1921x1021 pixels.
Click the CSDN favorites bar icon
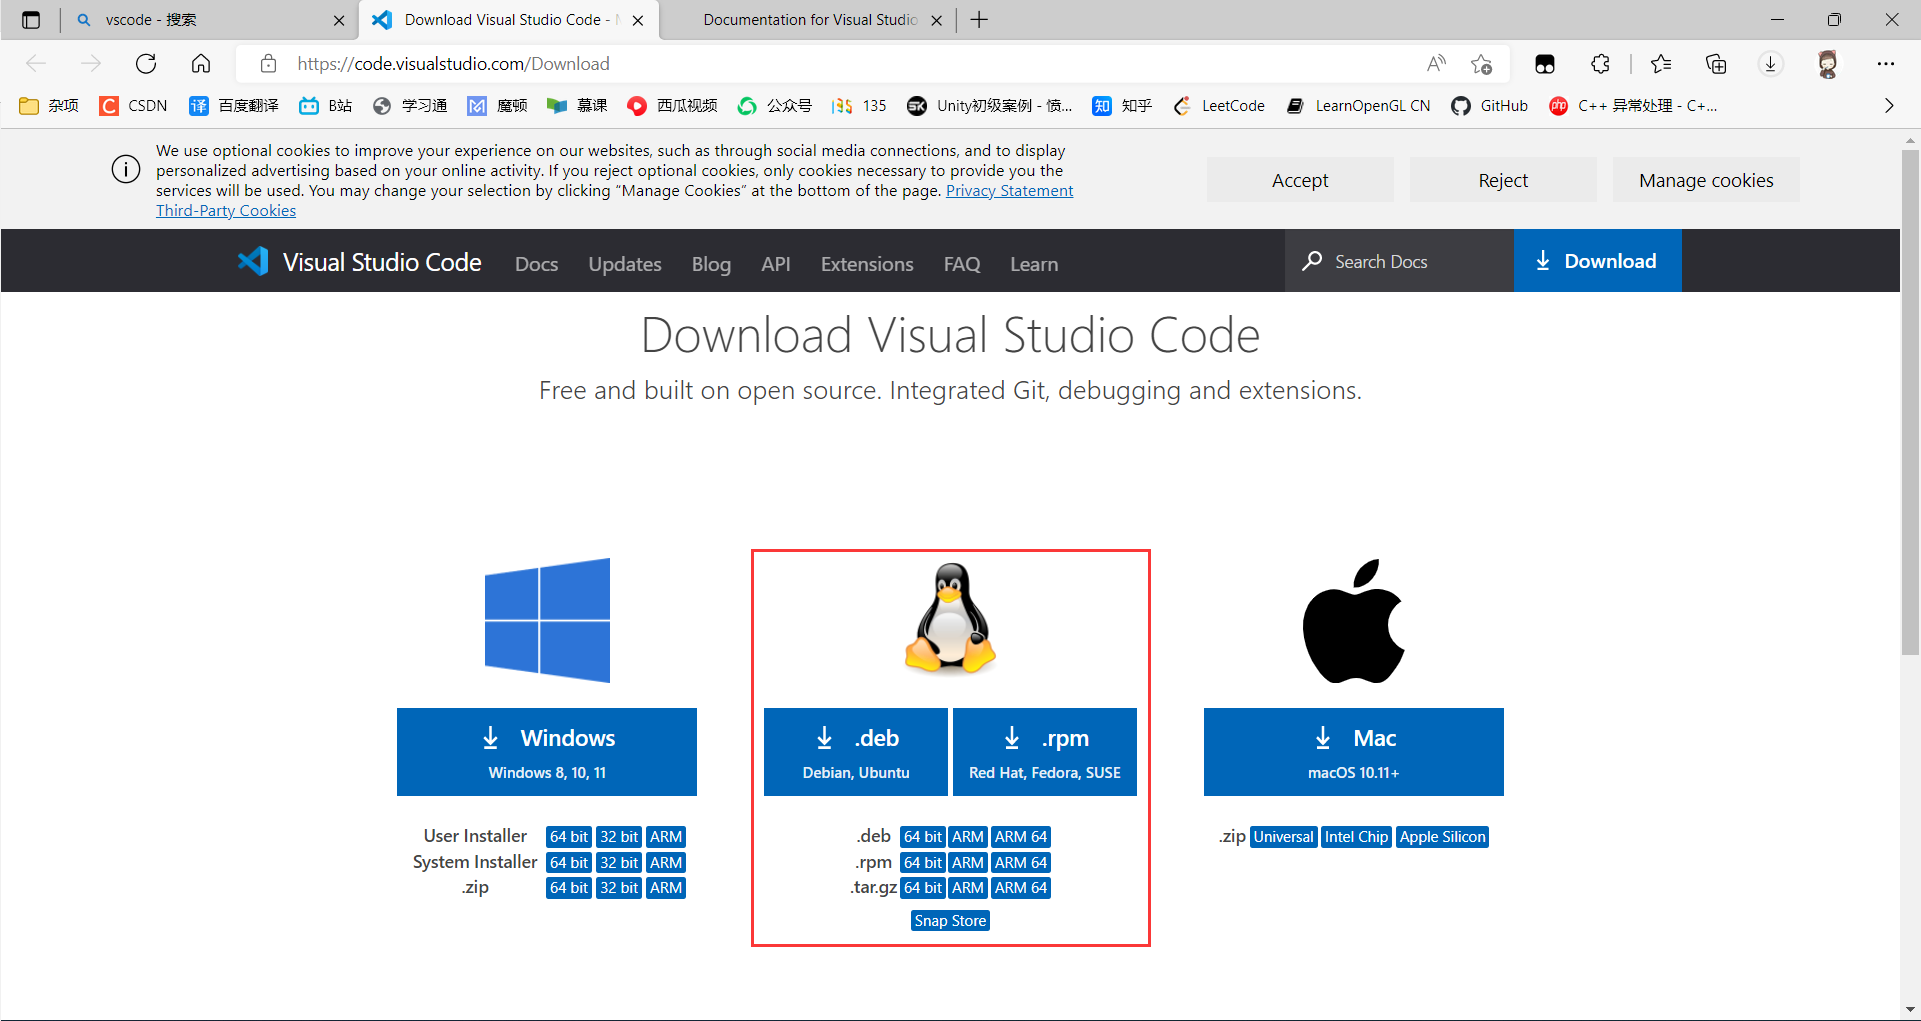pyautogui.click(x=109, y=105)
